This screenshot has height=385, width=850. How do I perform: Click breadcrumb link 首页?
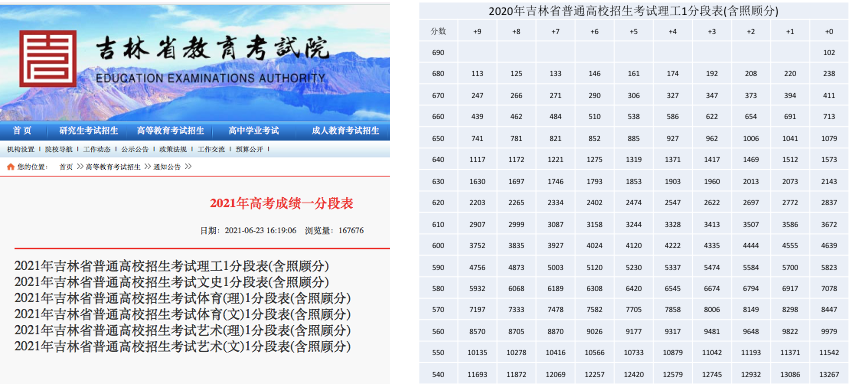coord(66,167)
